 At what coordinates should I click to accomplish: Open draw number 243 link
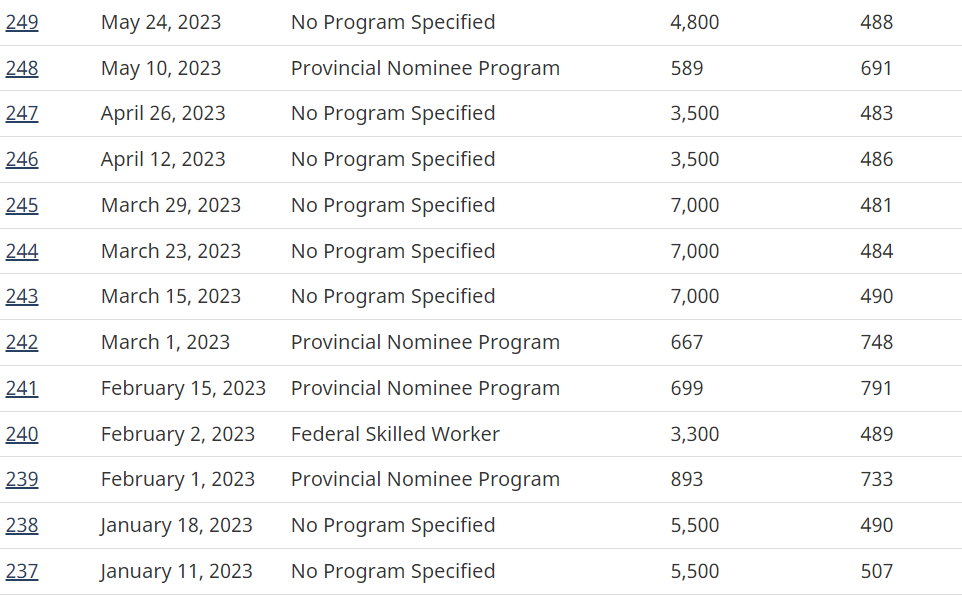pos(22,296)
